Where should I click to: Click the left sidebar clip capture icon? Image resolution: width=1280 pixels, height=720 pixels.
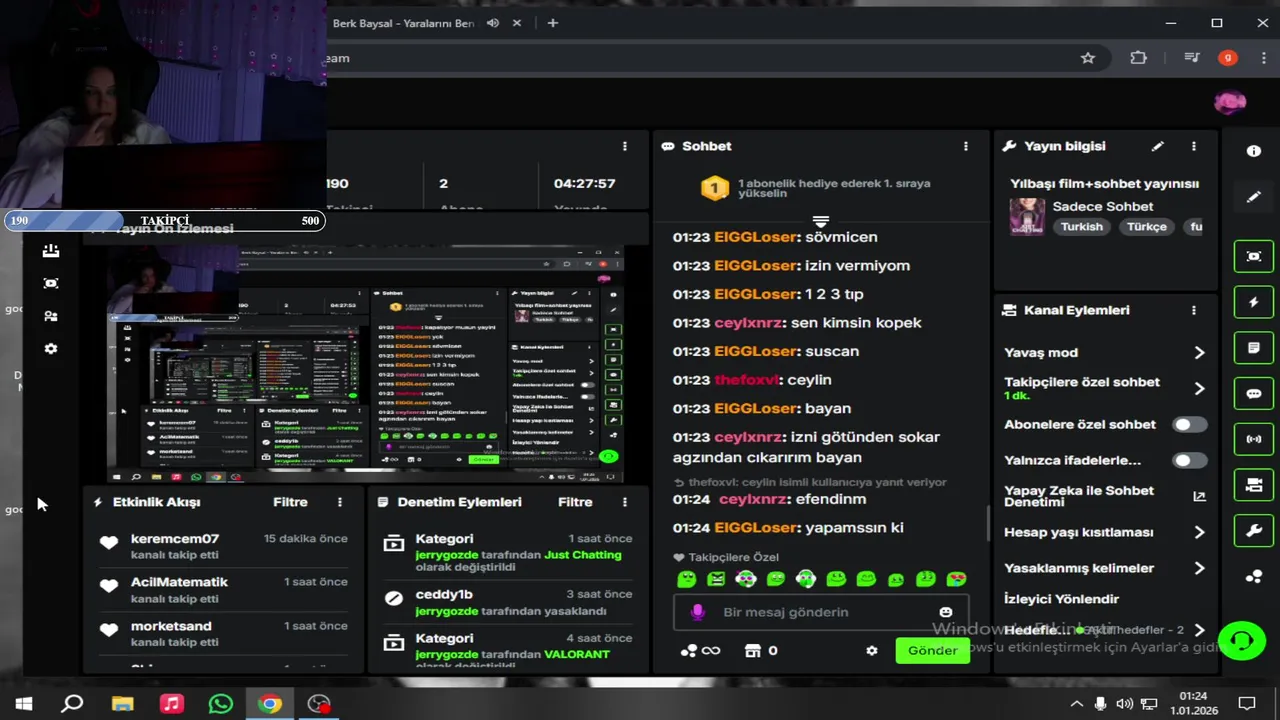(x=51, y=283)
